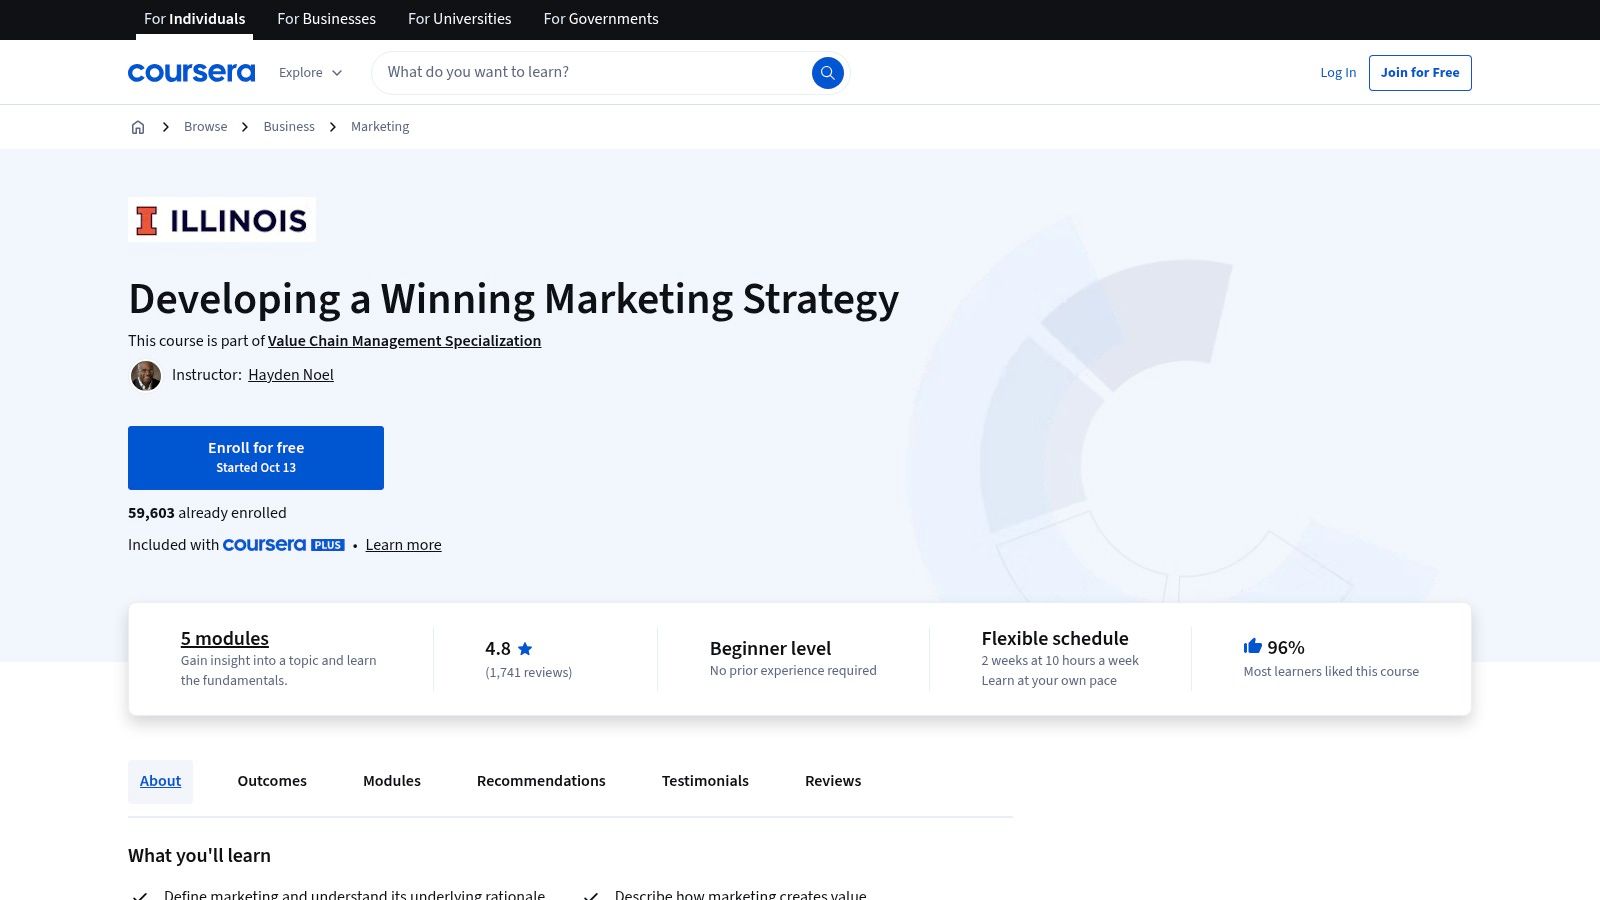1600x900 pixels.
Task: Open the Reviews tab
Action: (832, 781)
